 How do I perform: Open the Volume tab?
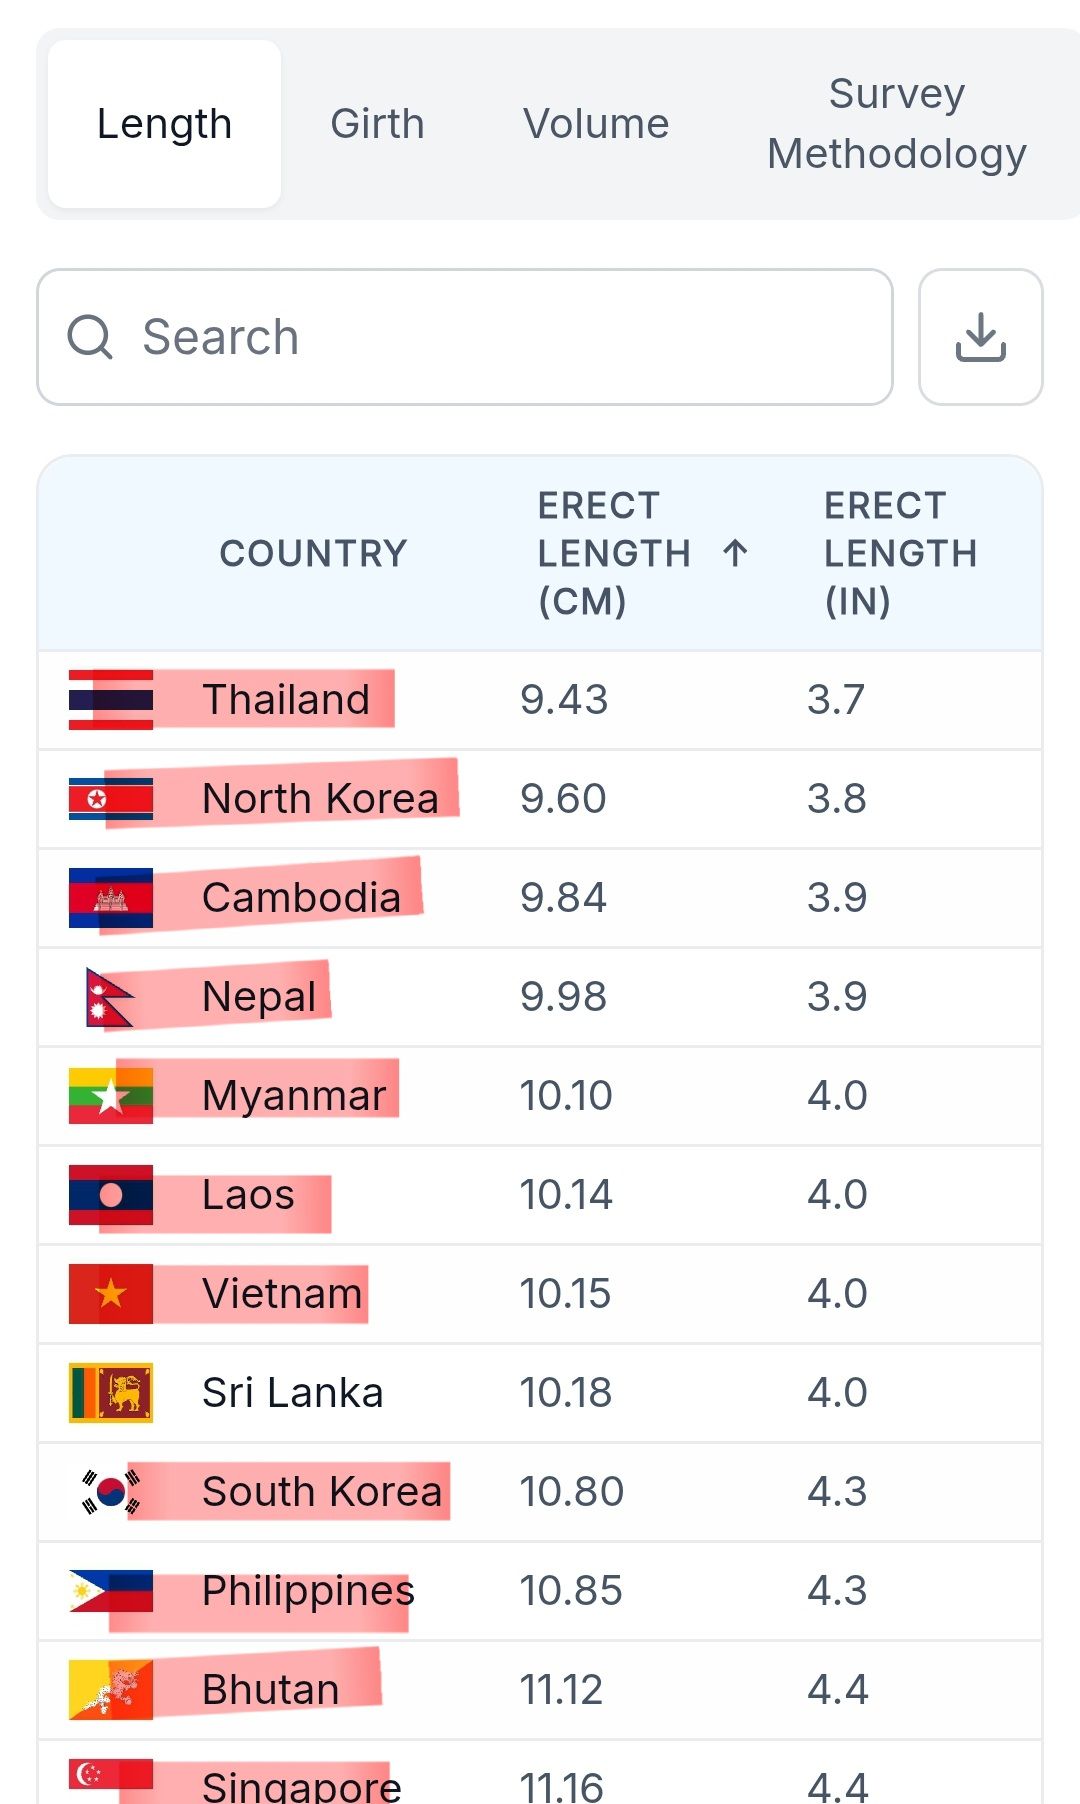pos(596,124)
